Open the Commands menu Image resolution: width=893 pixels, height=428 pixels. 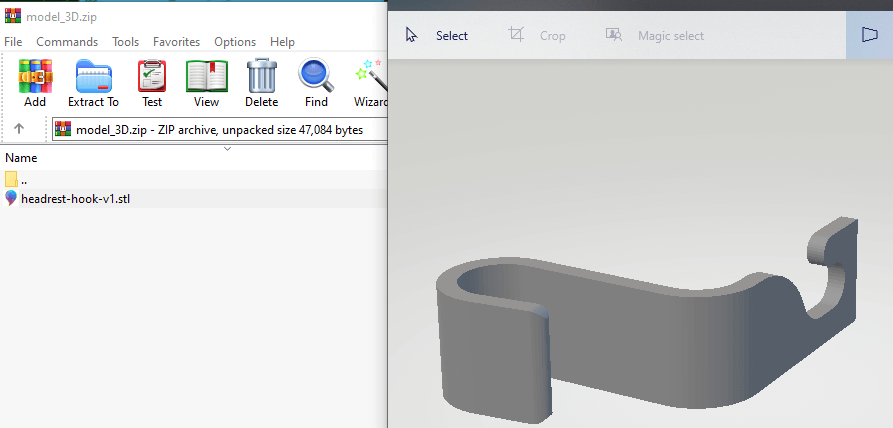point(67,42)
